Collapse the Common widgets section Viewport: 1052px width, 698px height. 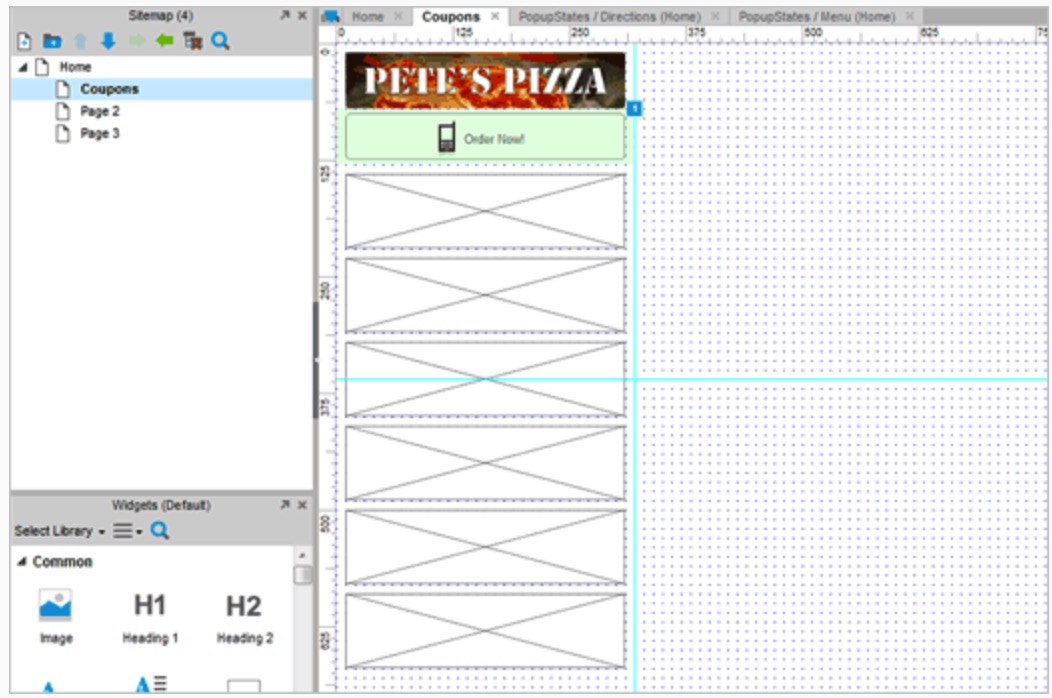click(x=22, y=562)
